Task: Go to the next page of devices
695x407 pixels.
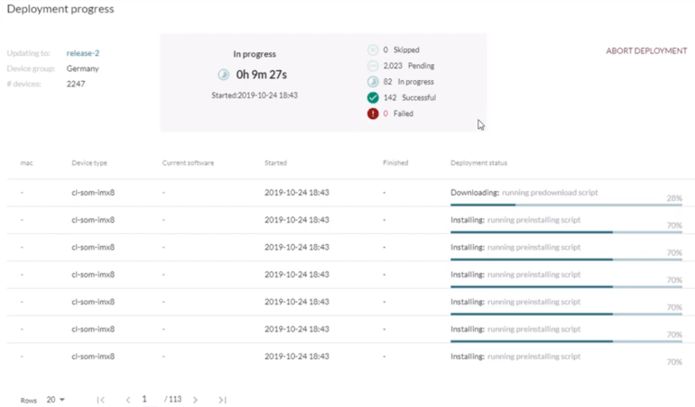Action: click(x=195, y=400)
